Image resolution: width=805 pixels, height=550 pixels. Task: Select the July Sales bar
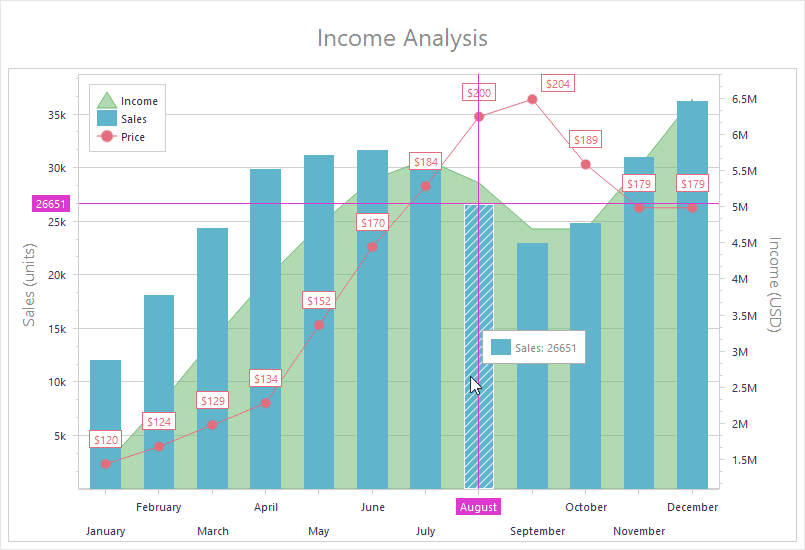426,327
